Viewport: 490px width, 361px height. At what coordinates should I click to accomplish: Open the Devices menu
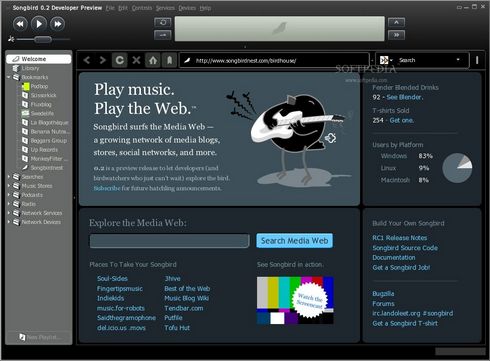point(187,8)
